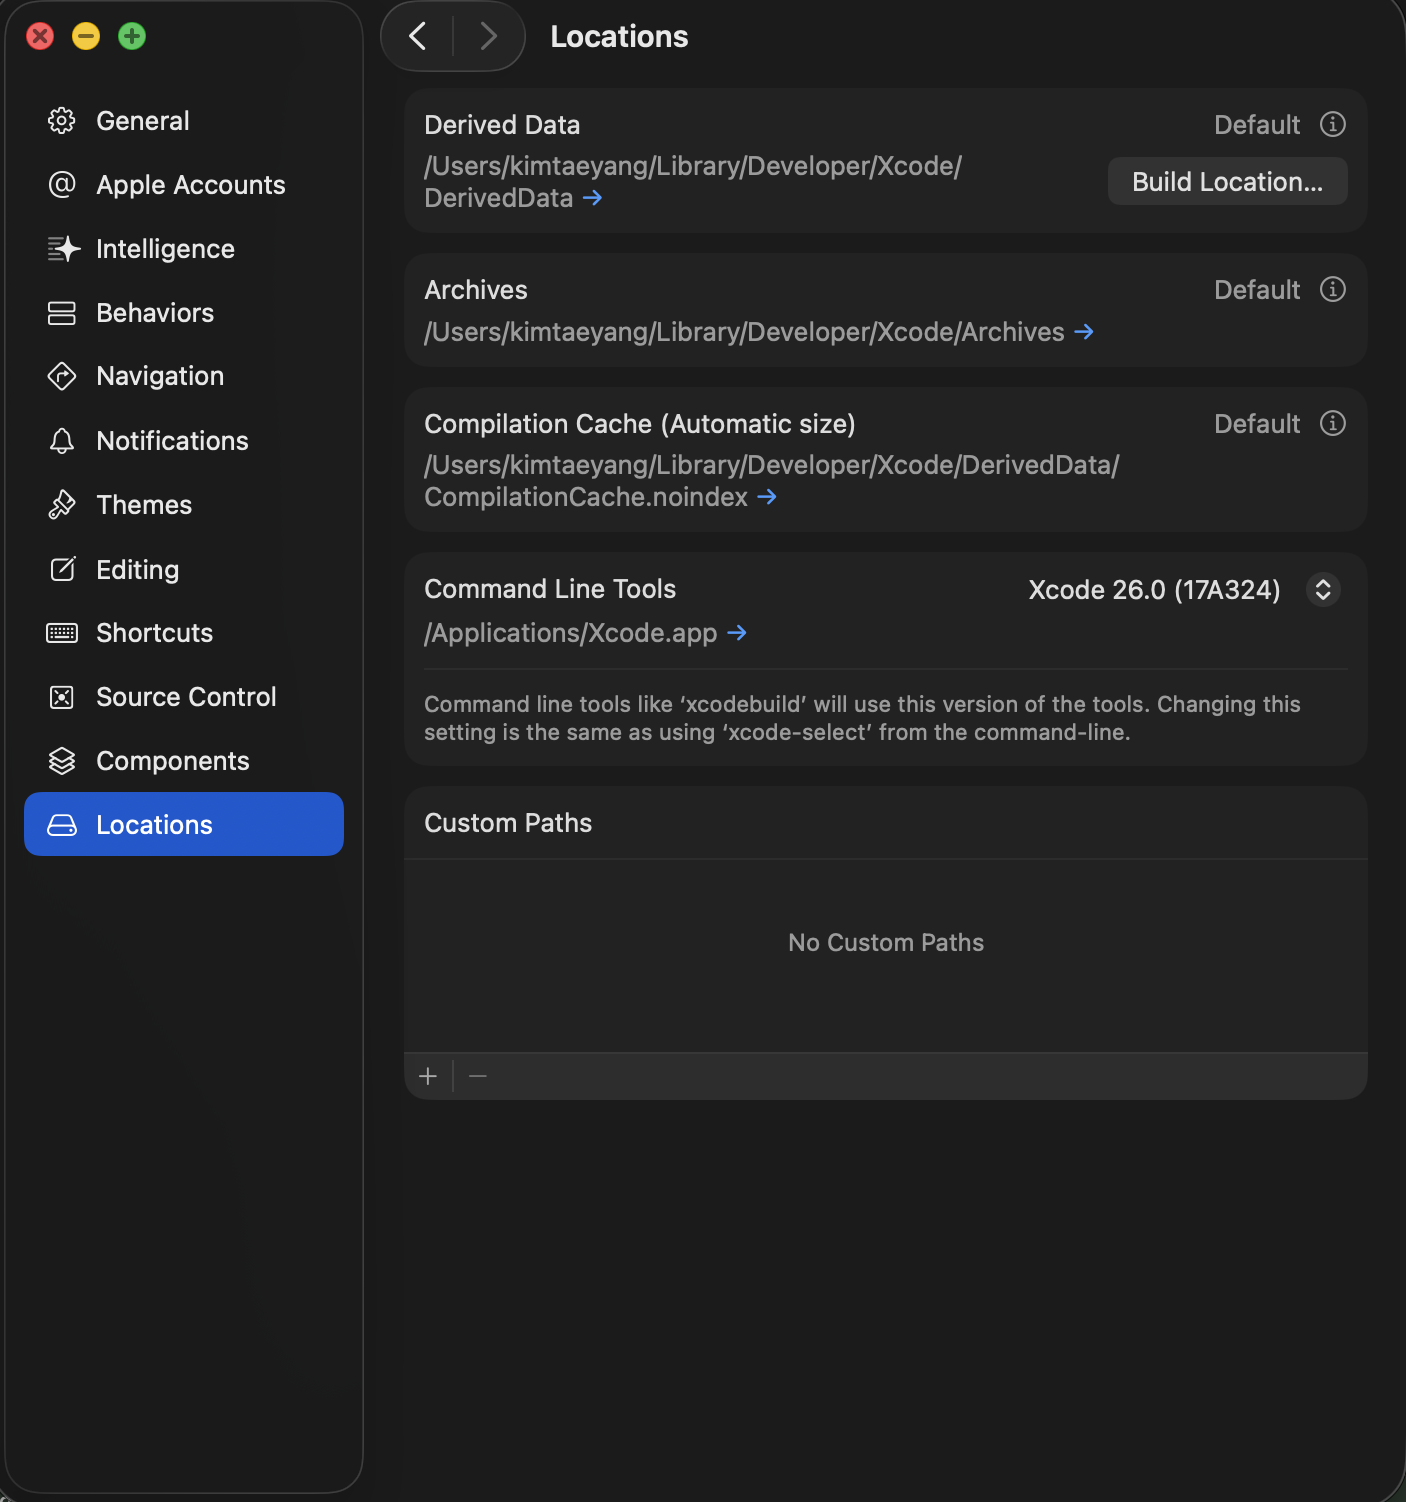The image size is (1406, 1502).
Task: Show the Archives info button
Action: [1332, 289]
